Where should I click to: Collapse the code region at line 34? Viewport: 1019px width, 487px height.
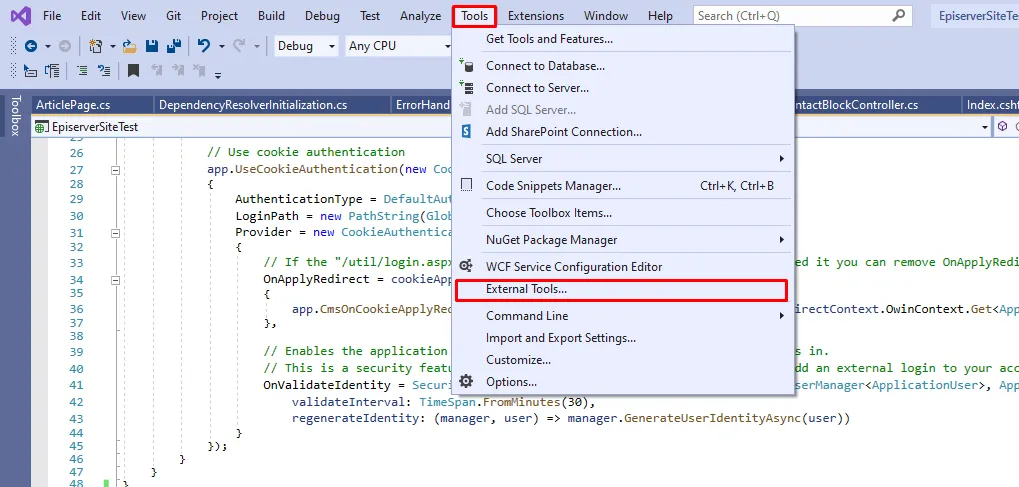[116, 280]
